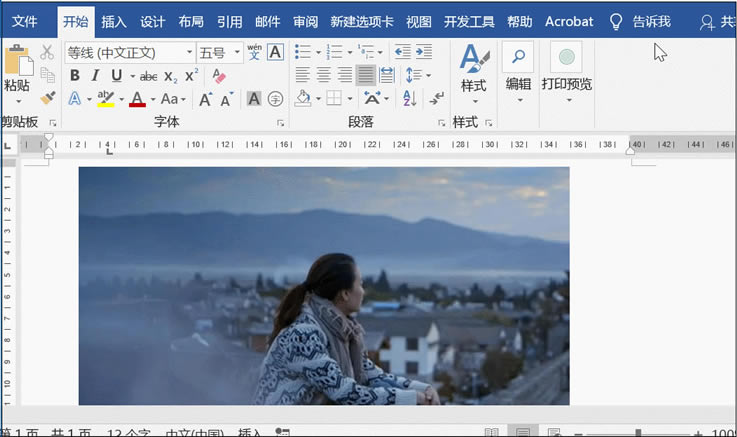The image size is (737, 437).
Task: Justify text alignment
Action: [x=366, y=75]
